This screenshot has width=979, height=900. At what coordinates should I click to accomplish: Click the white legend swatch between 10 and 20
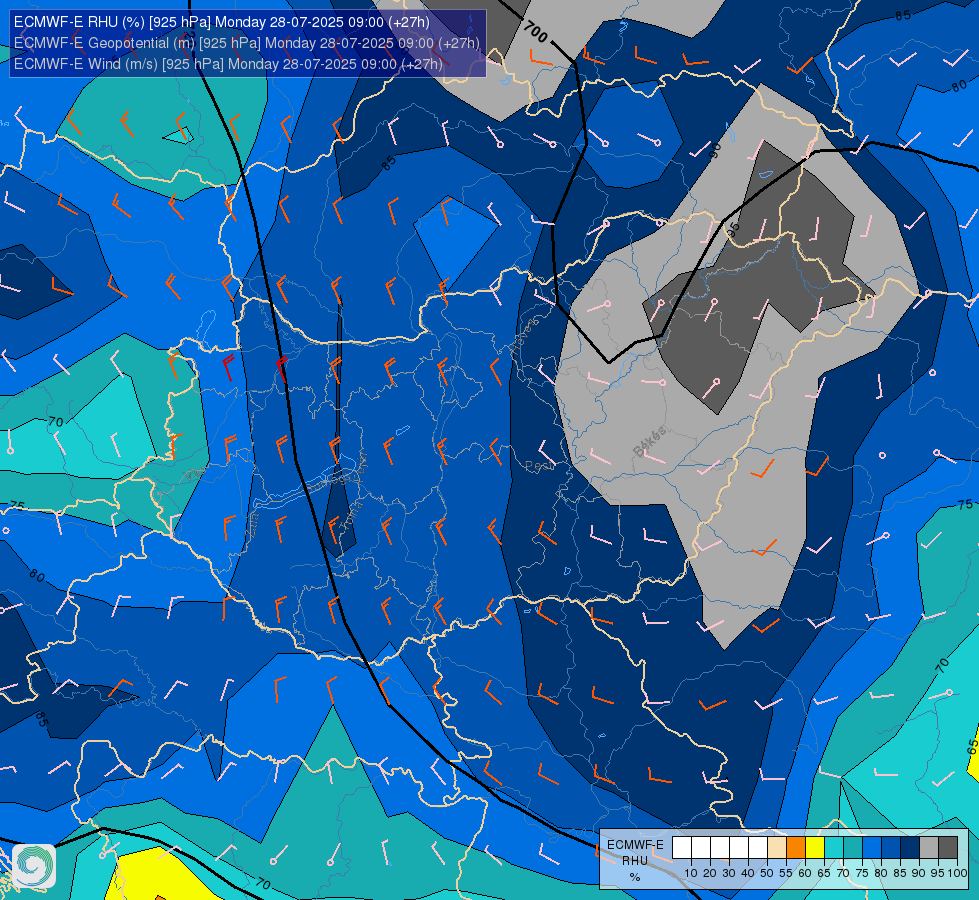(701, 848)
